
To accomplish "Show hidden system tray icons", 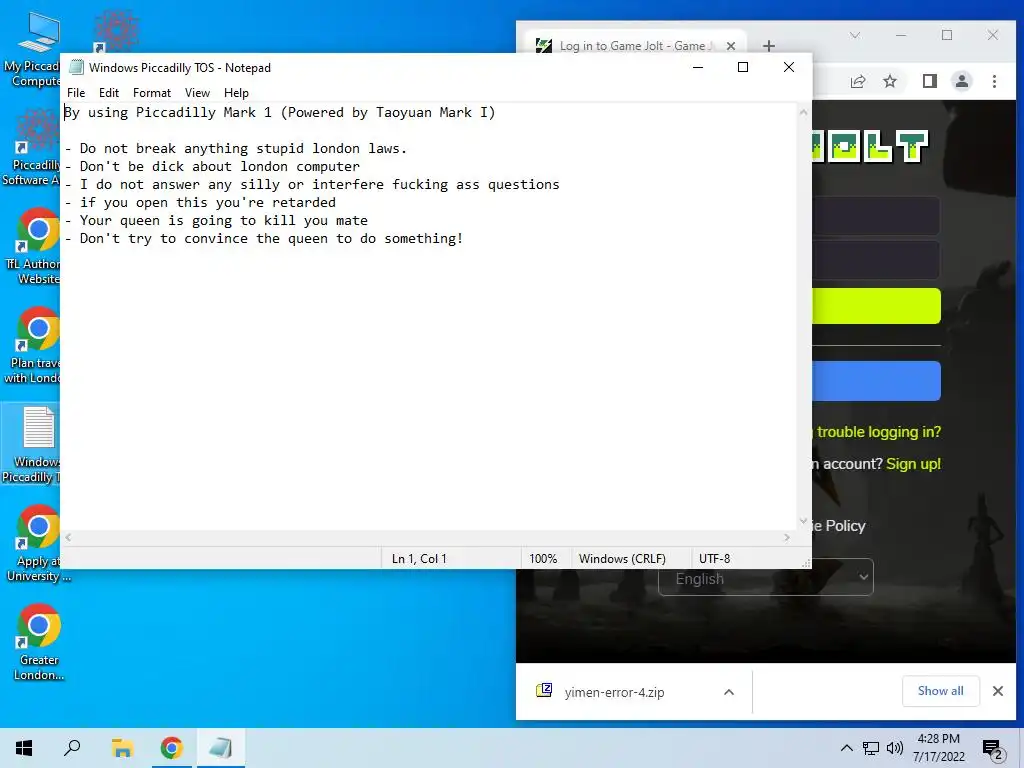I will (x=846, y=748).
